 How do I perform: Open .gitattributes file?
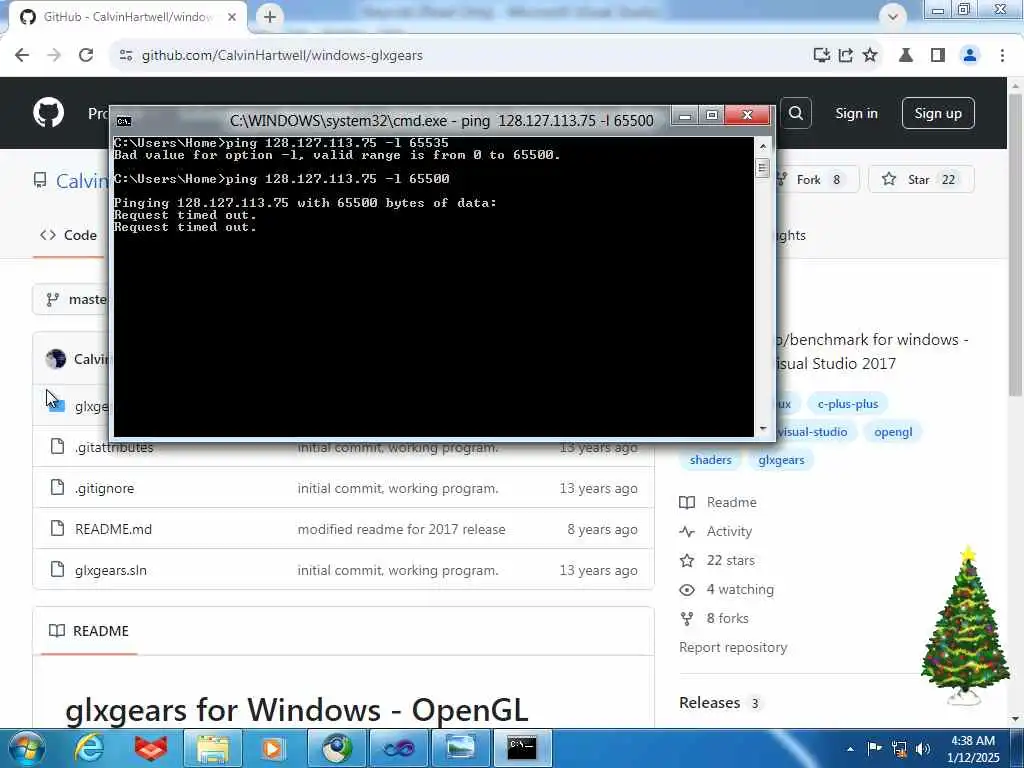pyautogui.click(x=114, y=447)
